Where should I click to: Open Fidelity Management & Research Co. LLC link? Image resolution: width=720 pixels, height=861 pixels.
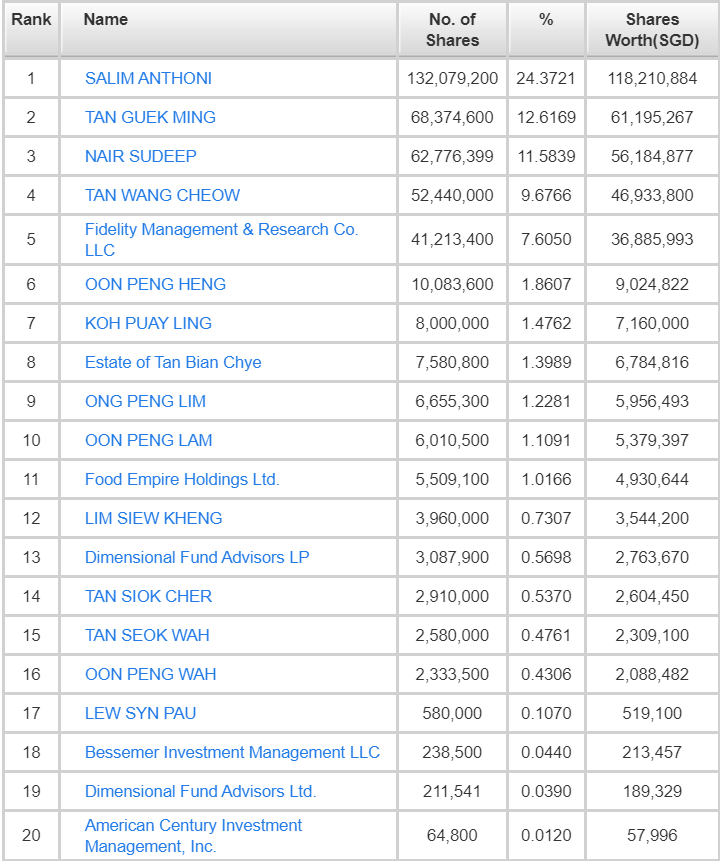tap(221, 230)
